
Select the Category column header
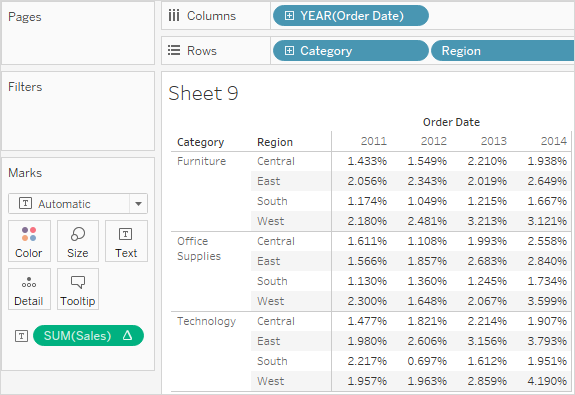point(200,142)
